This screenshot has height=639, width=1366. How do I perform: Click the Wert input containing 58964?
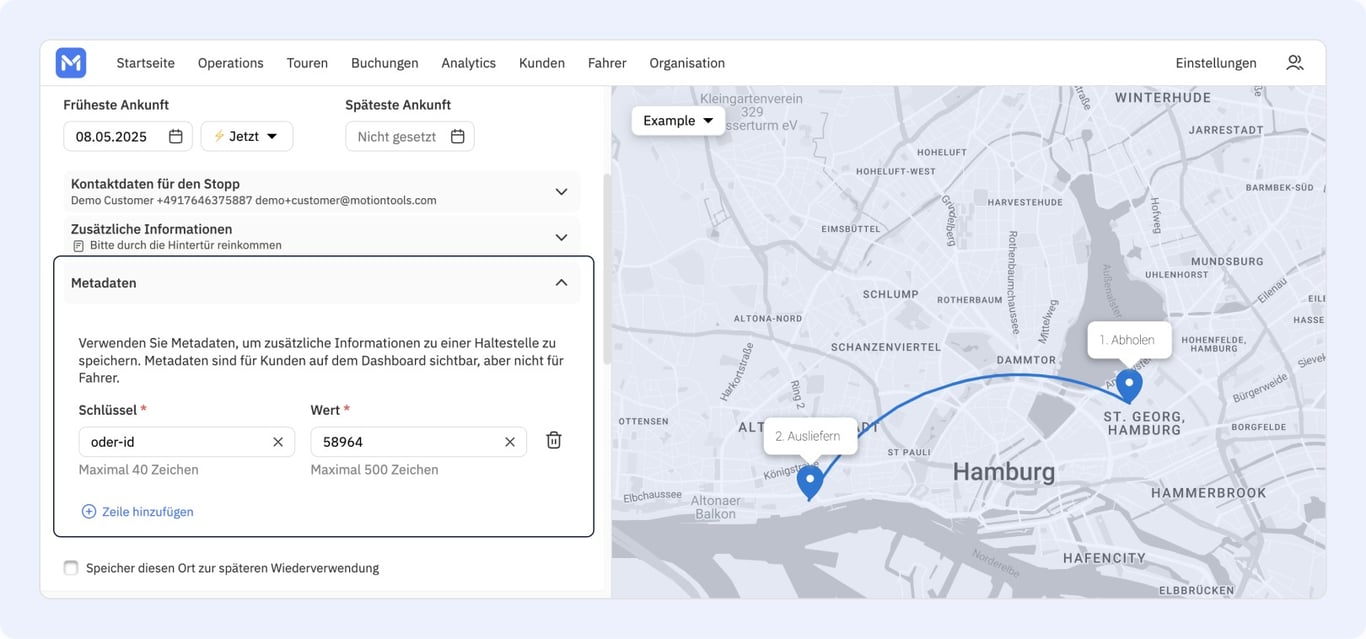pos(419,441)
